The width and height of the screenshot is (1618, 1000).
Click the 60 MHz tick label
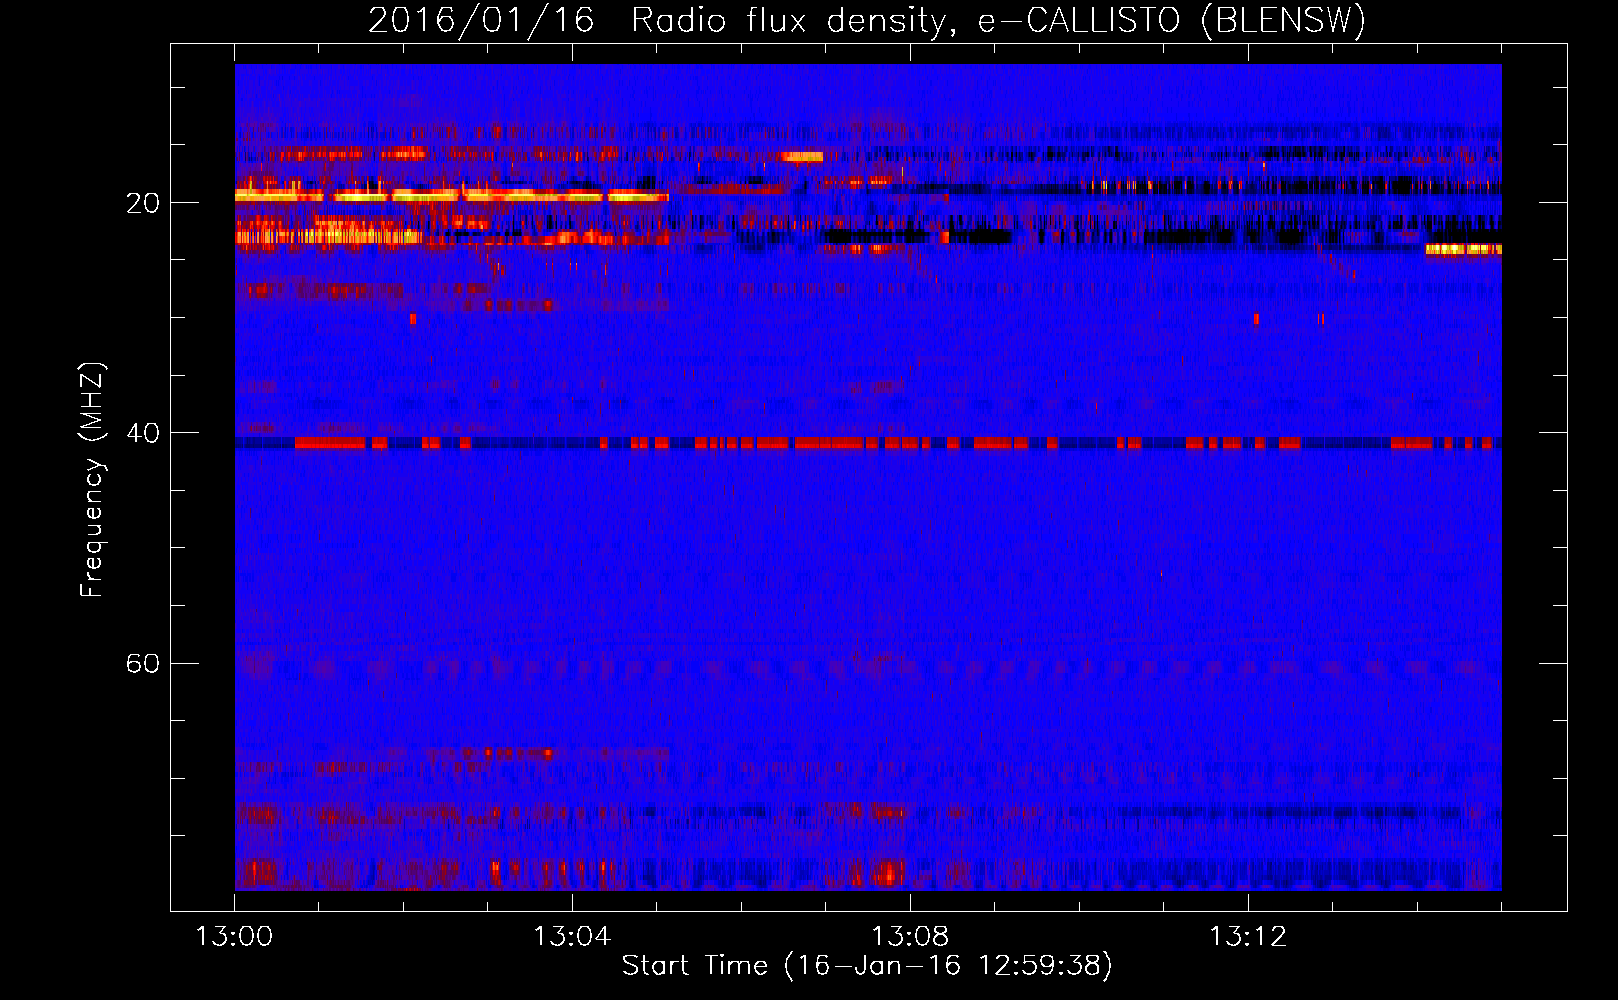coord(143,663)
